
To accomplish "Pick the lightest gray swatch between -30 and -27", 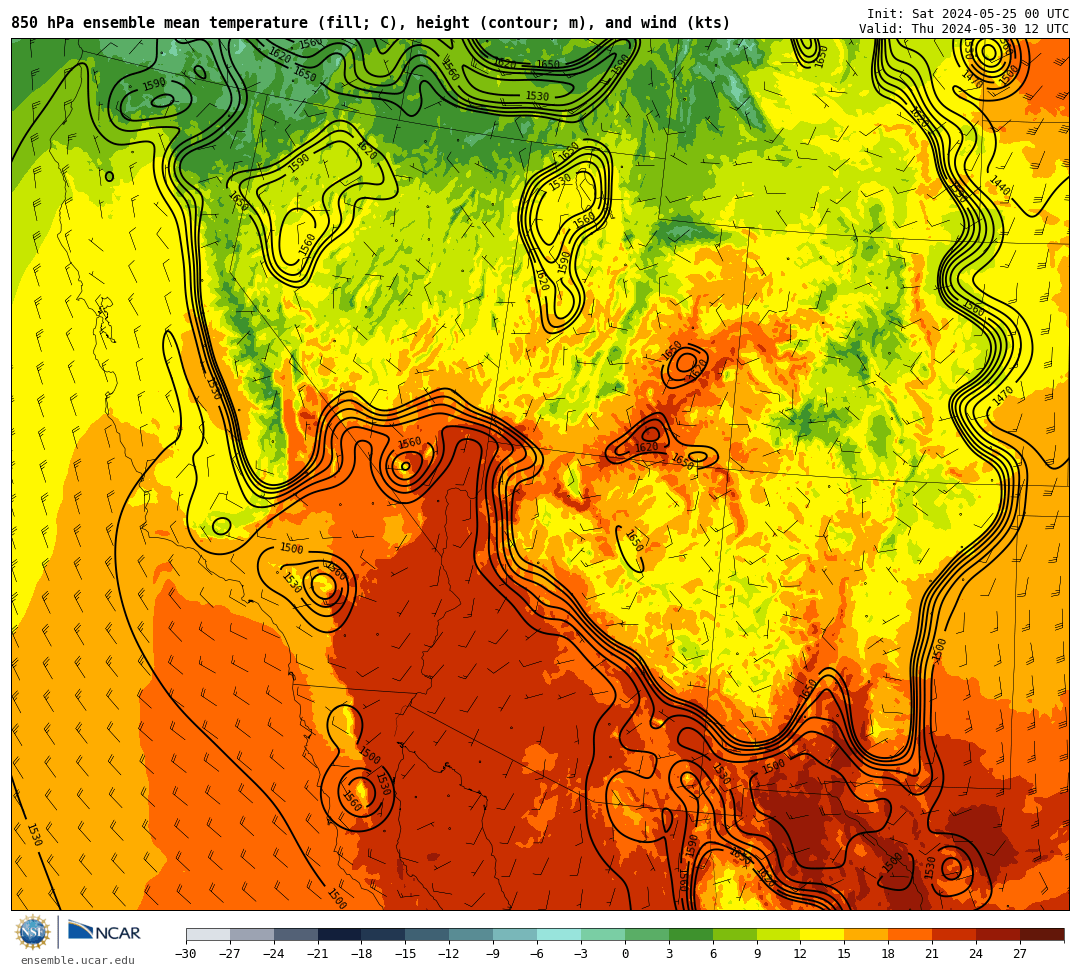I will pos(208,934).
